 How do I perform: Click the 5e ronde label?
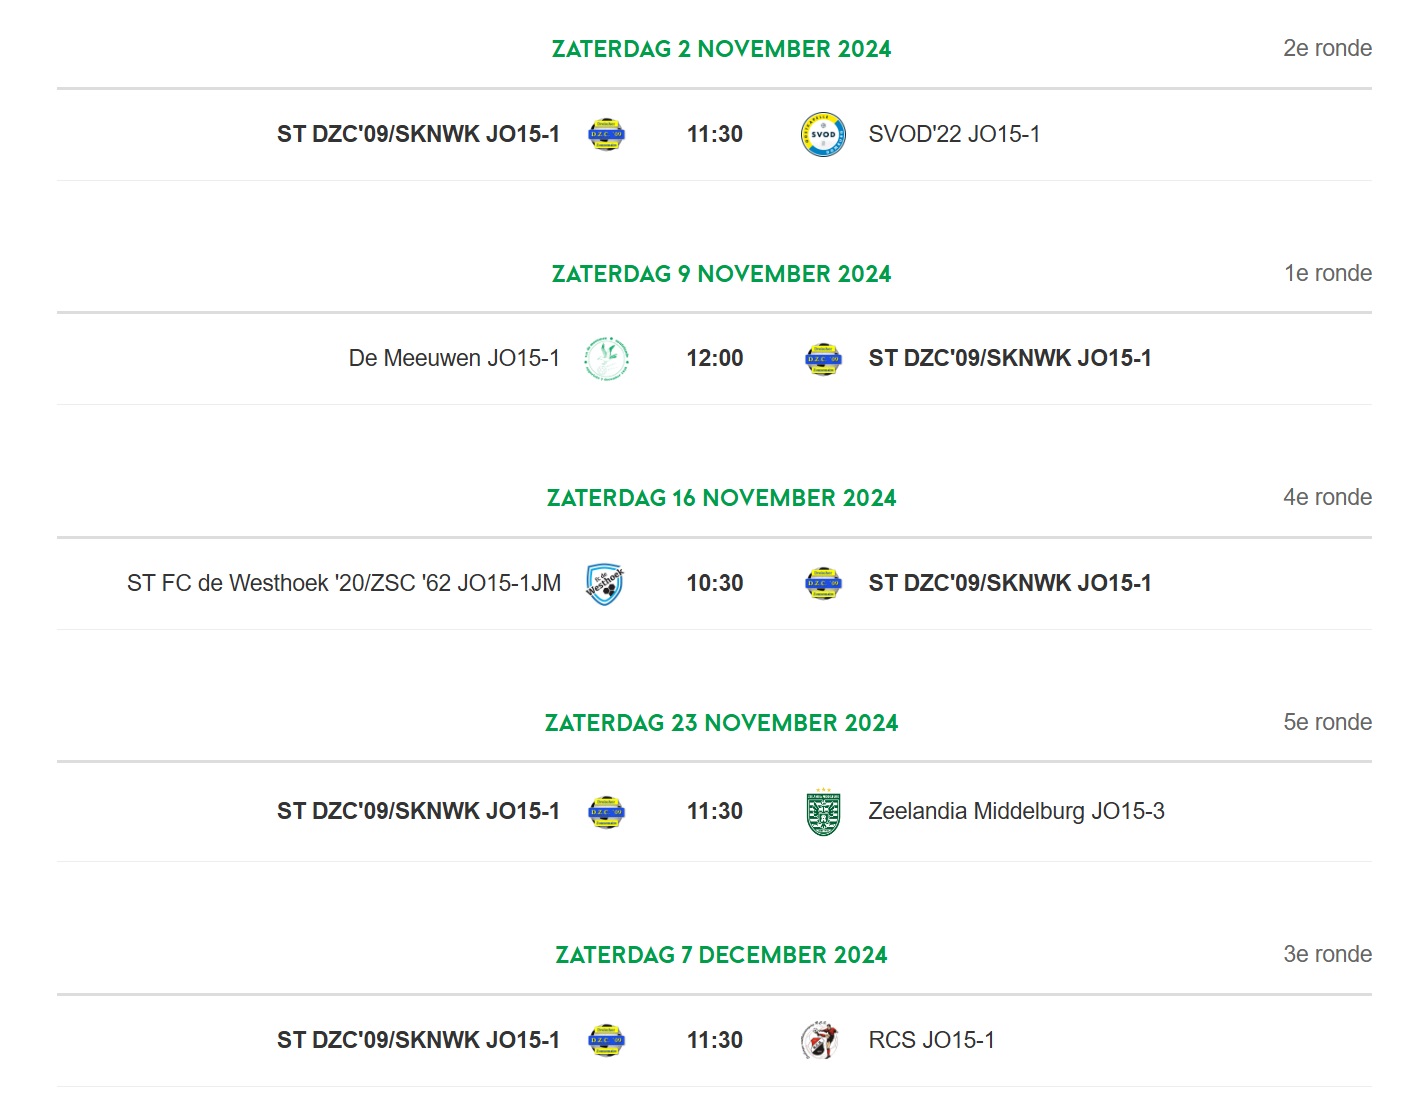pyautogui.click(x=1327, y=722)
